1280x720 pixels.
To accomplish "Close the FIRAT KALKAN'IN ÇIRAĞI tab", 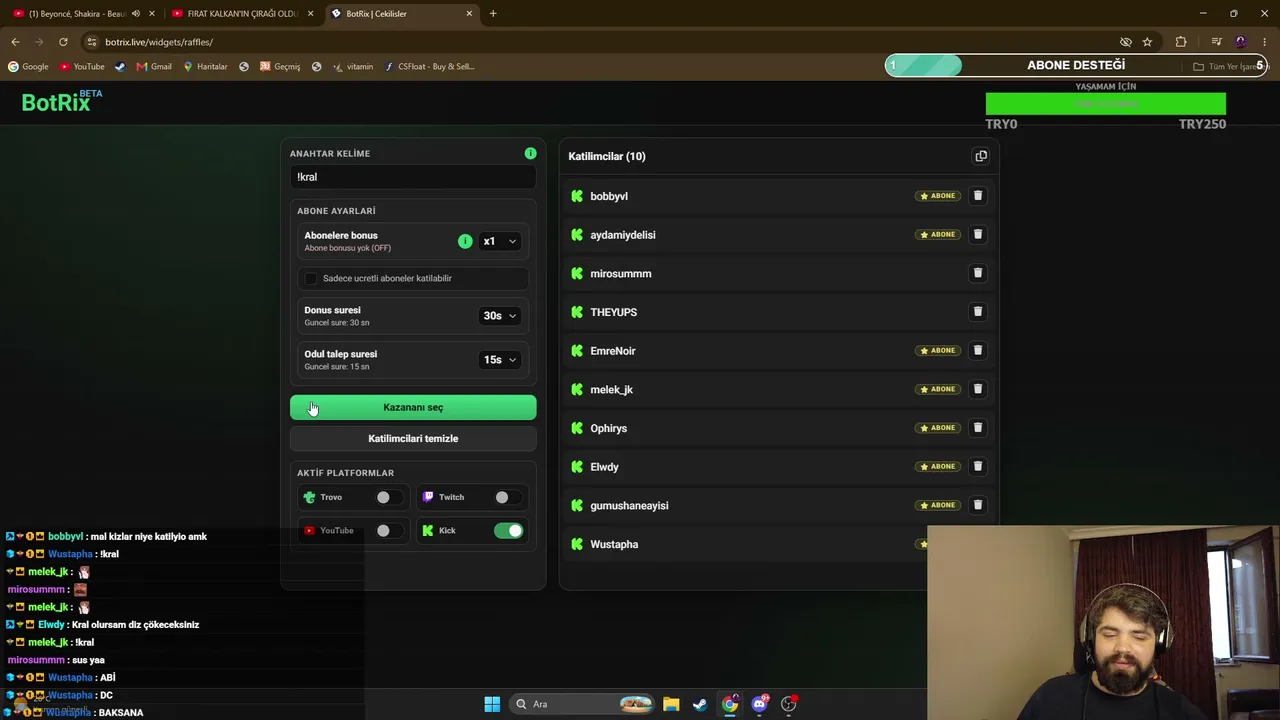I will pos(310,14).
